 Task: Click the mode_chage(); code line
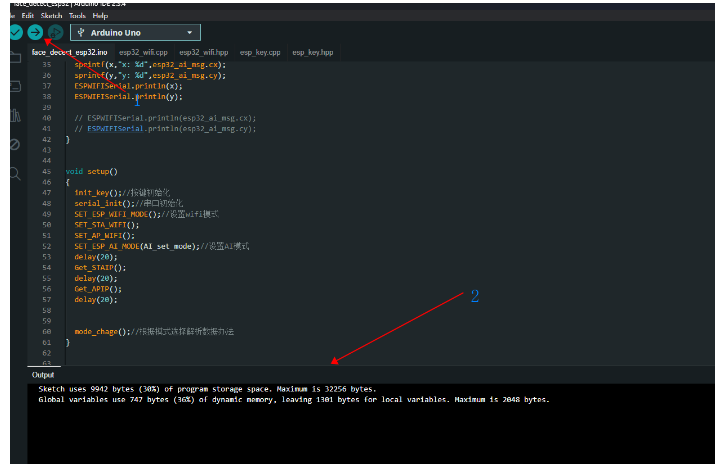click(x=154, y=331)
